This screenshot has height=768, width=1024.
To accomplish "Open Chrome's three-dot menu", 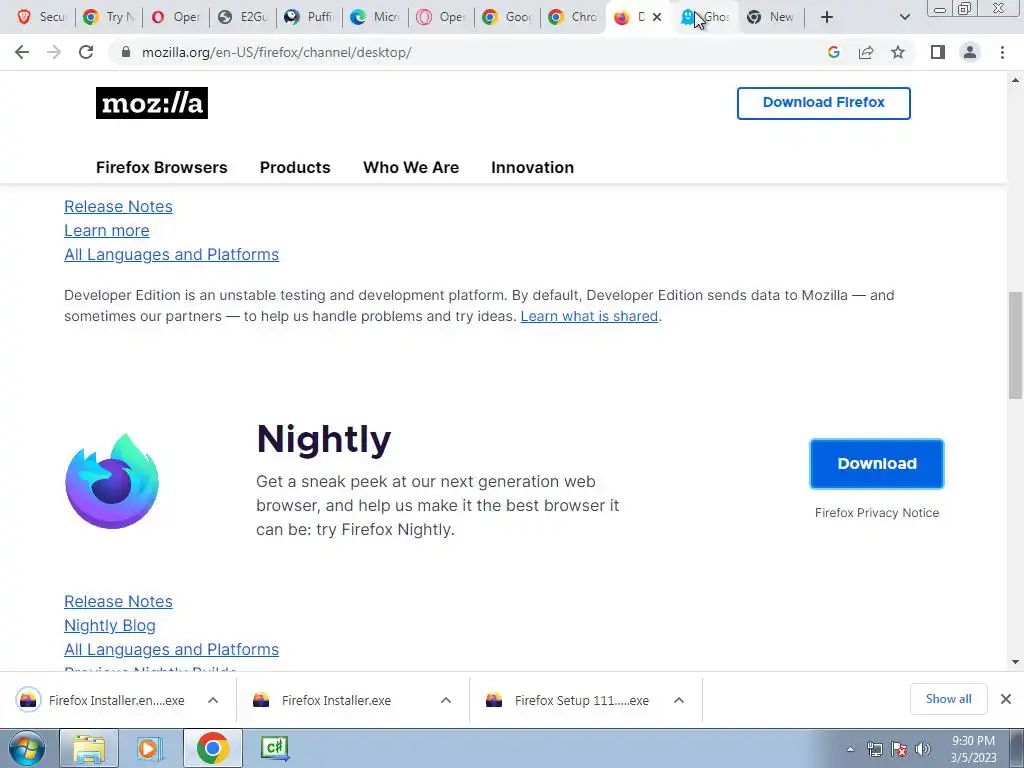I will pos(1002,52).
